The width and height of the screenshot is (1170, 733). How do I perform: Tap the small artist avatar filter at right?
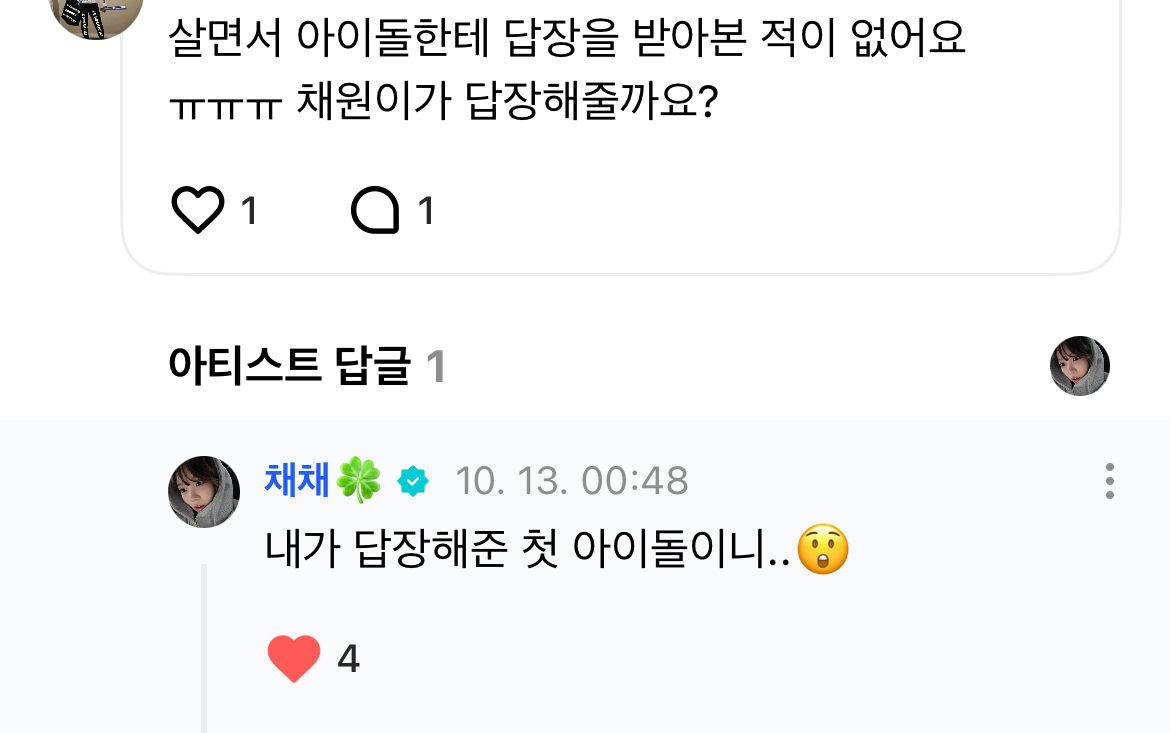pyautogui.click(x=1079, y=366)
